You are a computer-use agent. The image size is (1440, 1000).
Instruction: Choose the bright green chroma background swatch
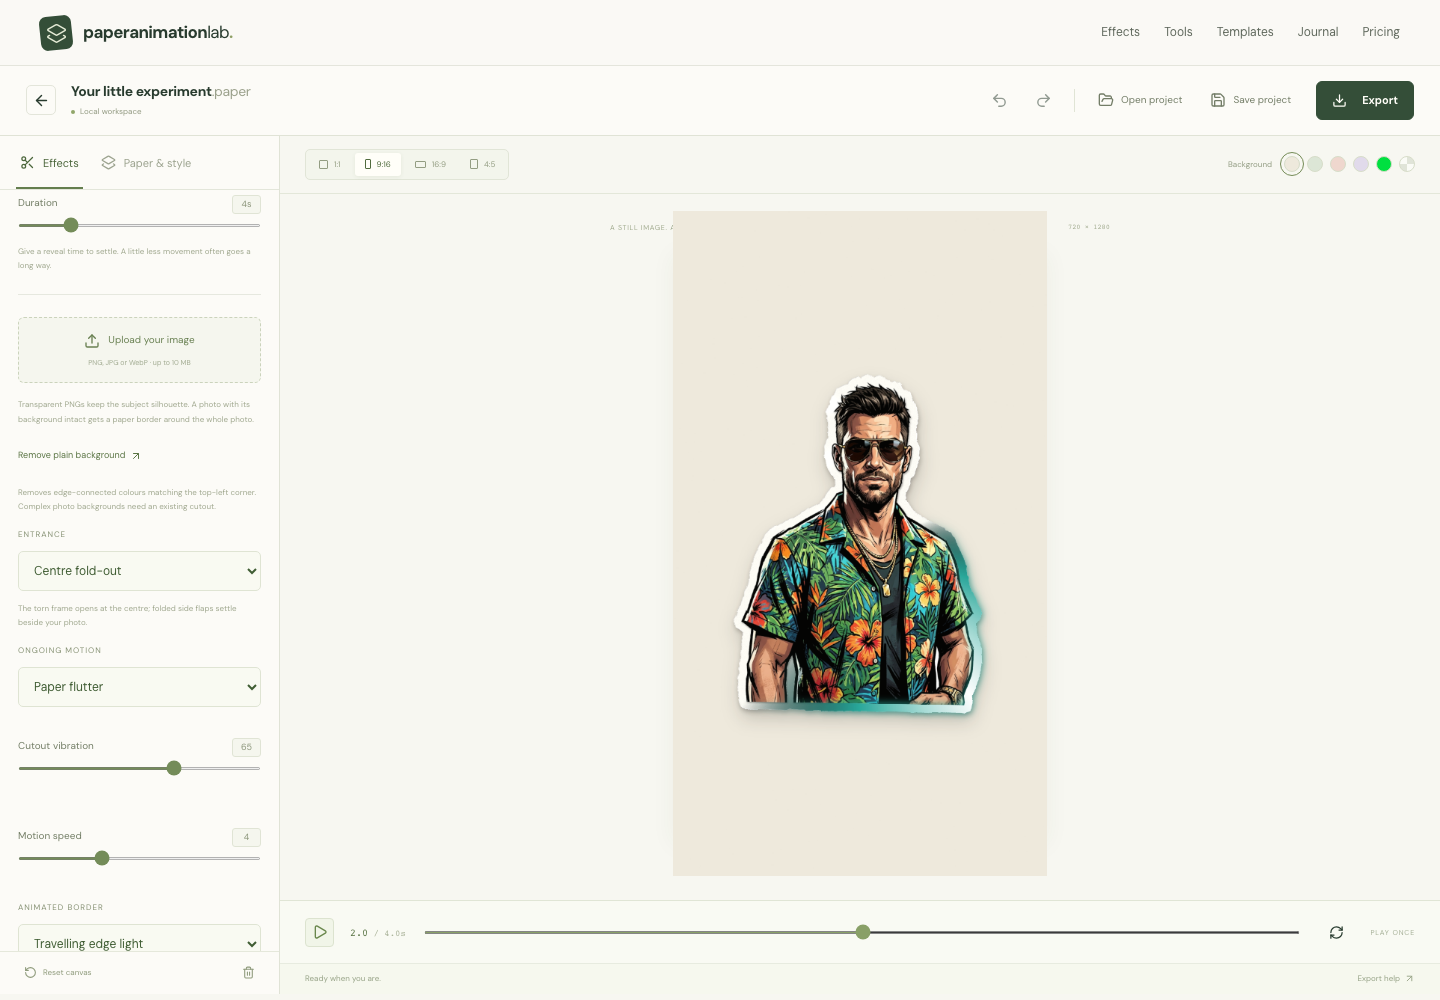(1384, 164)
